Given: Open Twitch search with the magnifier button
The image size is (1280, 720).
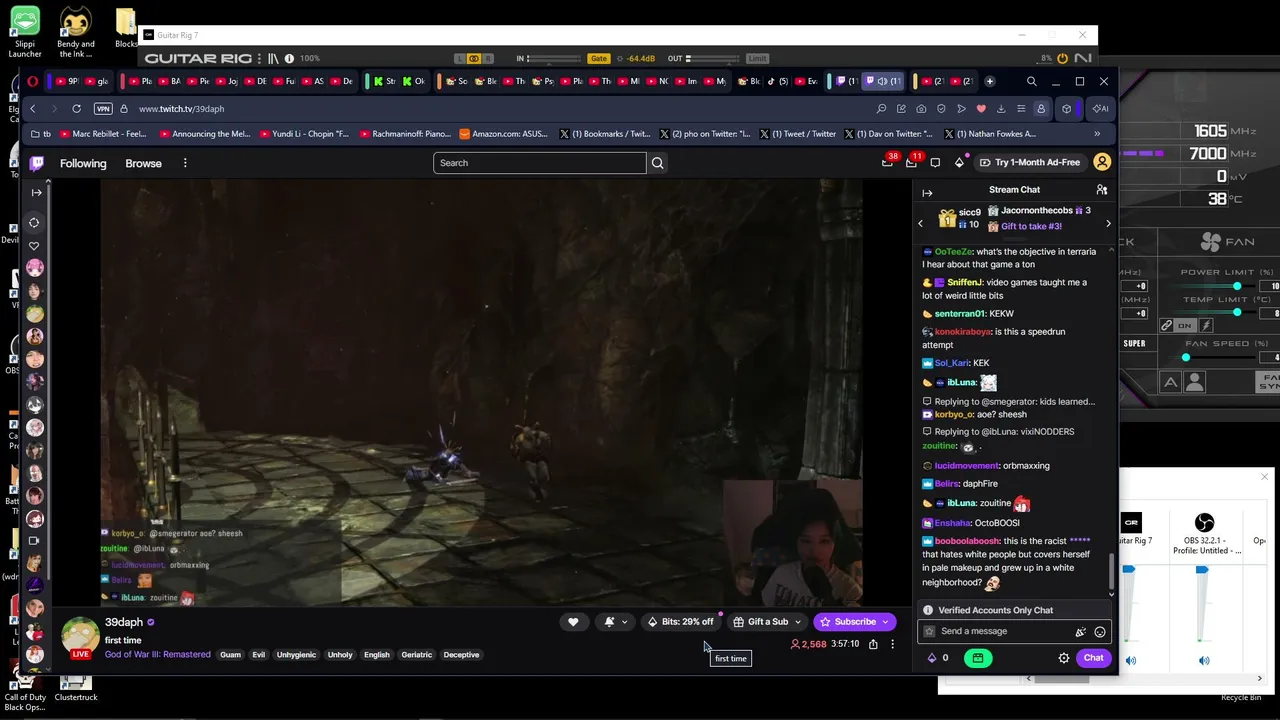Looking at the screenshot, I should 657,163.
